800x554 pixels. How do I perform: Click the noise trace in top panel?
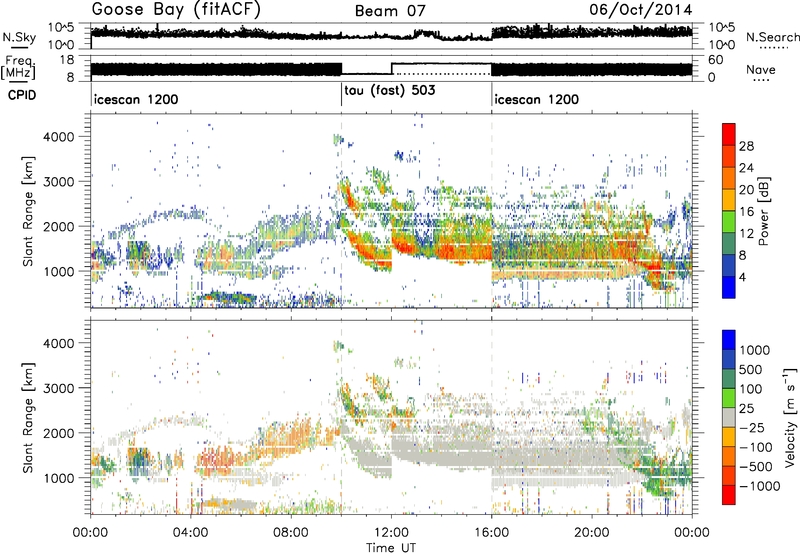tap(391, 35)
